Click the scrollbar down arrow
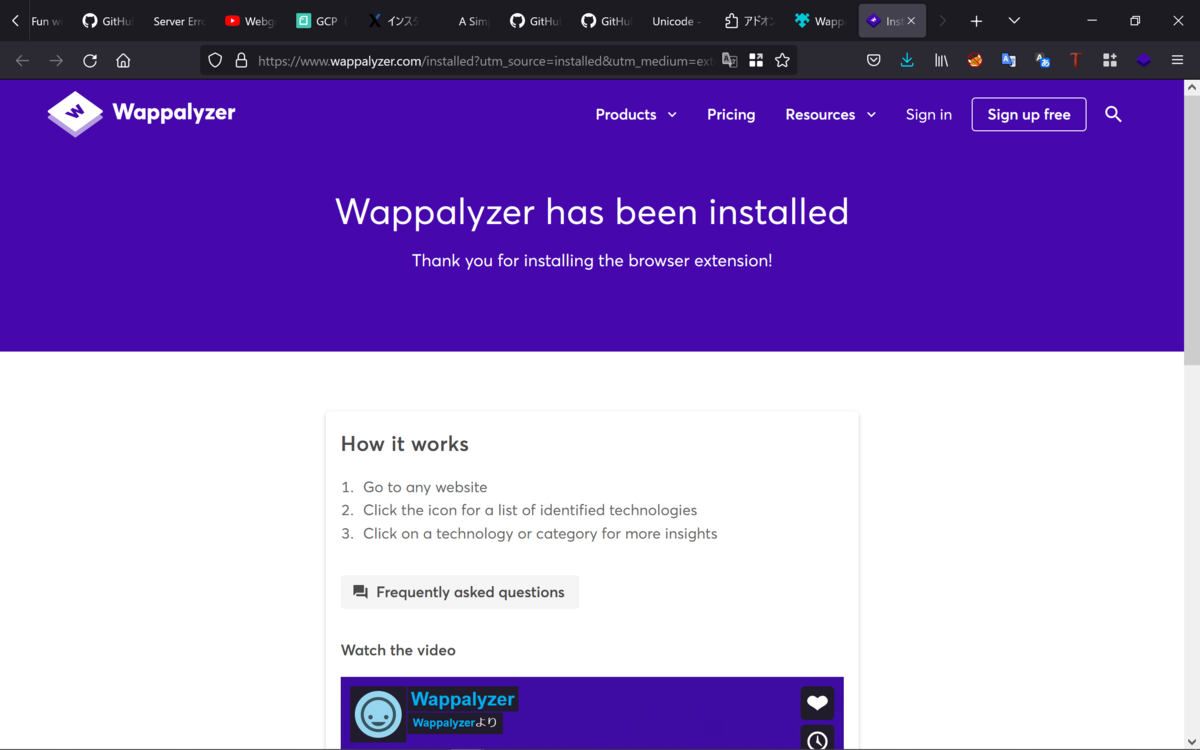Image resolution: width=1200 pixels, height=750 pixels. pos(1192,741)
